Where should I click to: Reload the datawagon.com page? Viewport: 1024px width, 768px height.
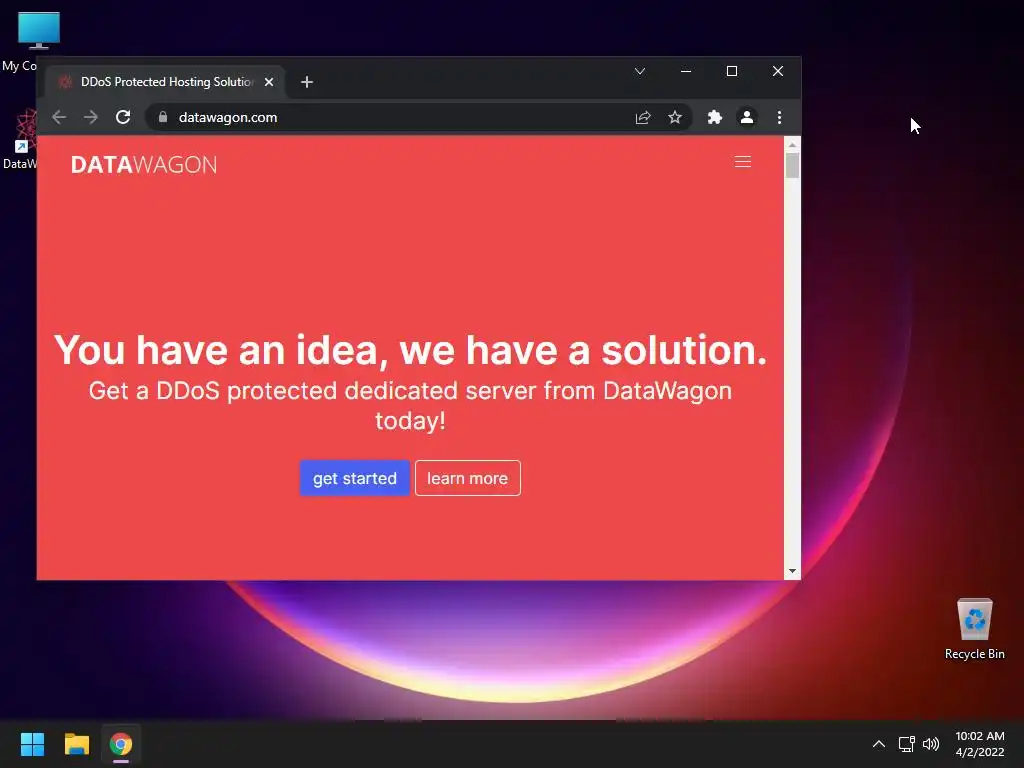pyautogui.click(x=123, y=118)
